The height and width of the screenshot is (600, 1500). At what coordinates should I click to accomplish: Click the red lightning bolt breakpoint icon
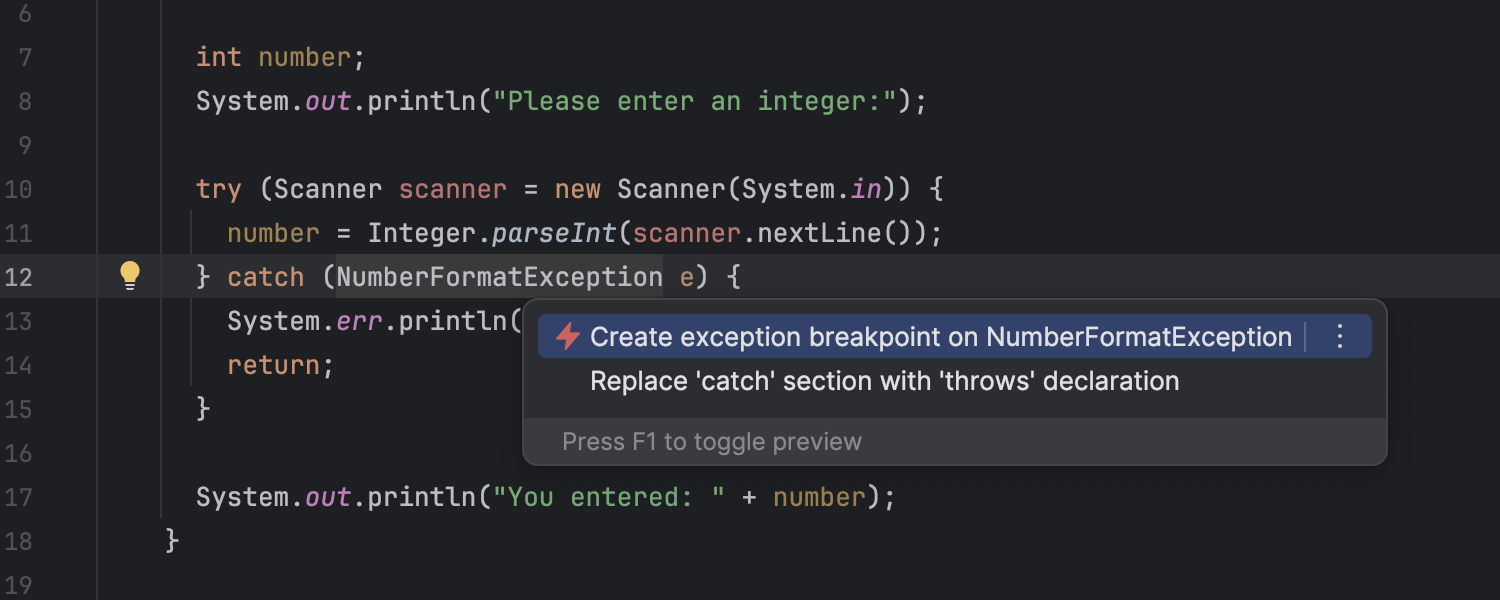[568, 337]
